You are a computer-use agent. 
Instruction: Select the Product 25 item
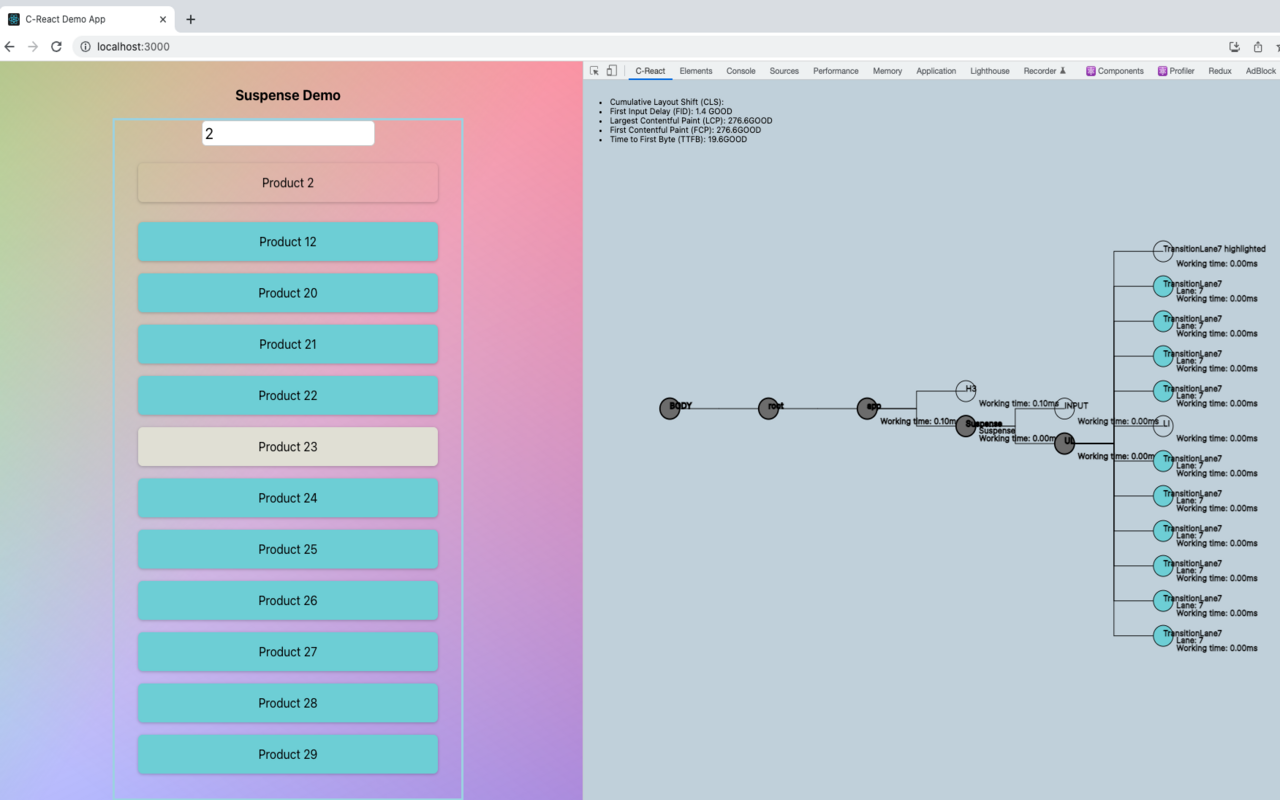288,549
